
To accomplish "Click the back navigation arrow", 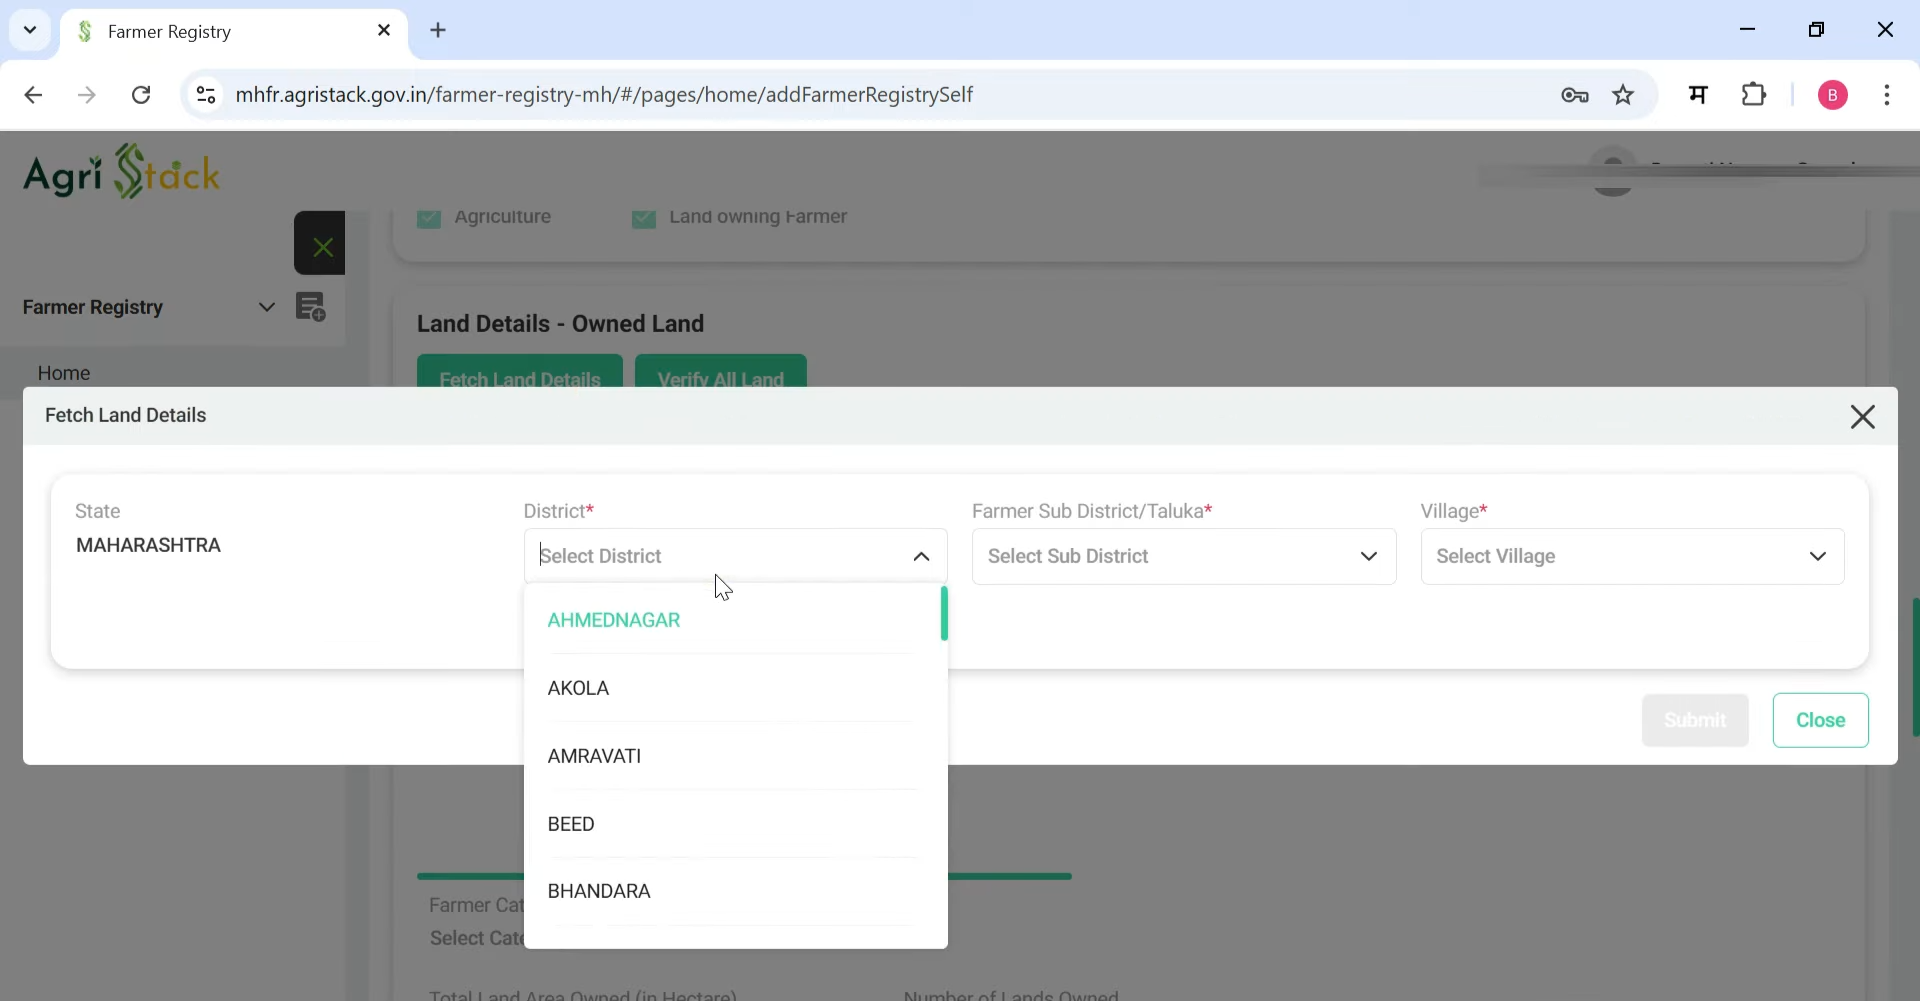I will [x=34, y=94].
